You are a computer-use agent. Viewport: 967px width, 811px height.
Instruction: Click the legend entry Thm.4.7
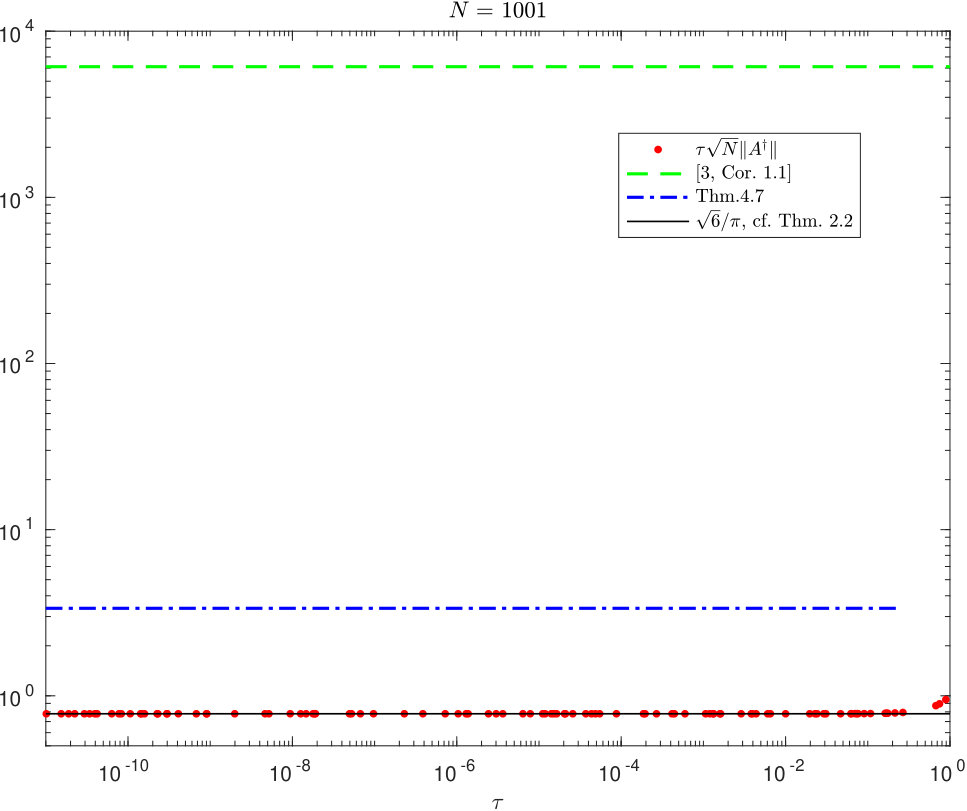pos(730,196)
